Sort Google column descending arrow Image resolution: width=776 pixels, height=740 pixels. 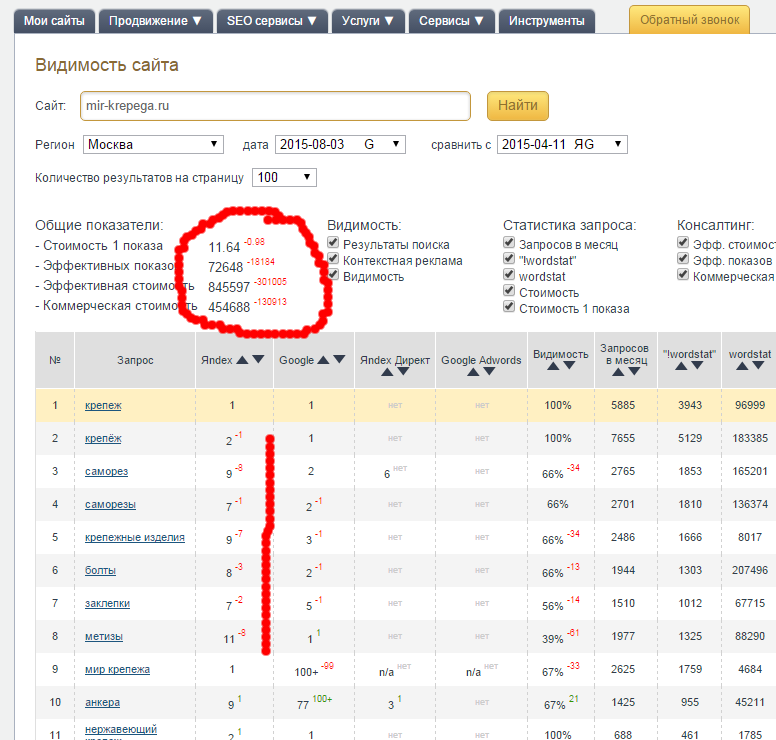tap(338, 360)
